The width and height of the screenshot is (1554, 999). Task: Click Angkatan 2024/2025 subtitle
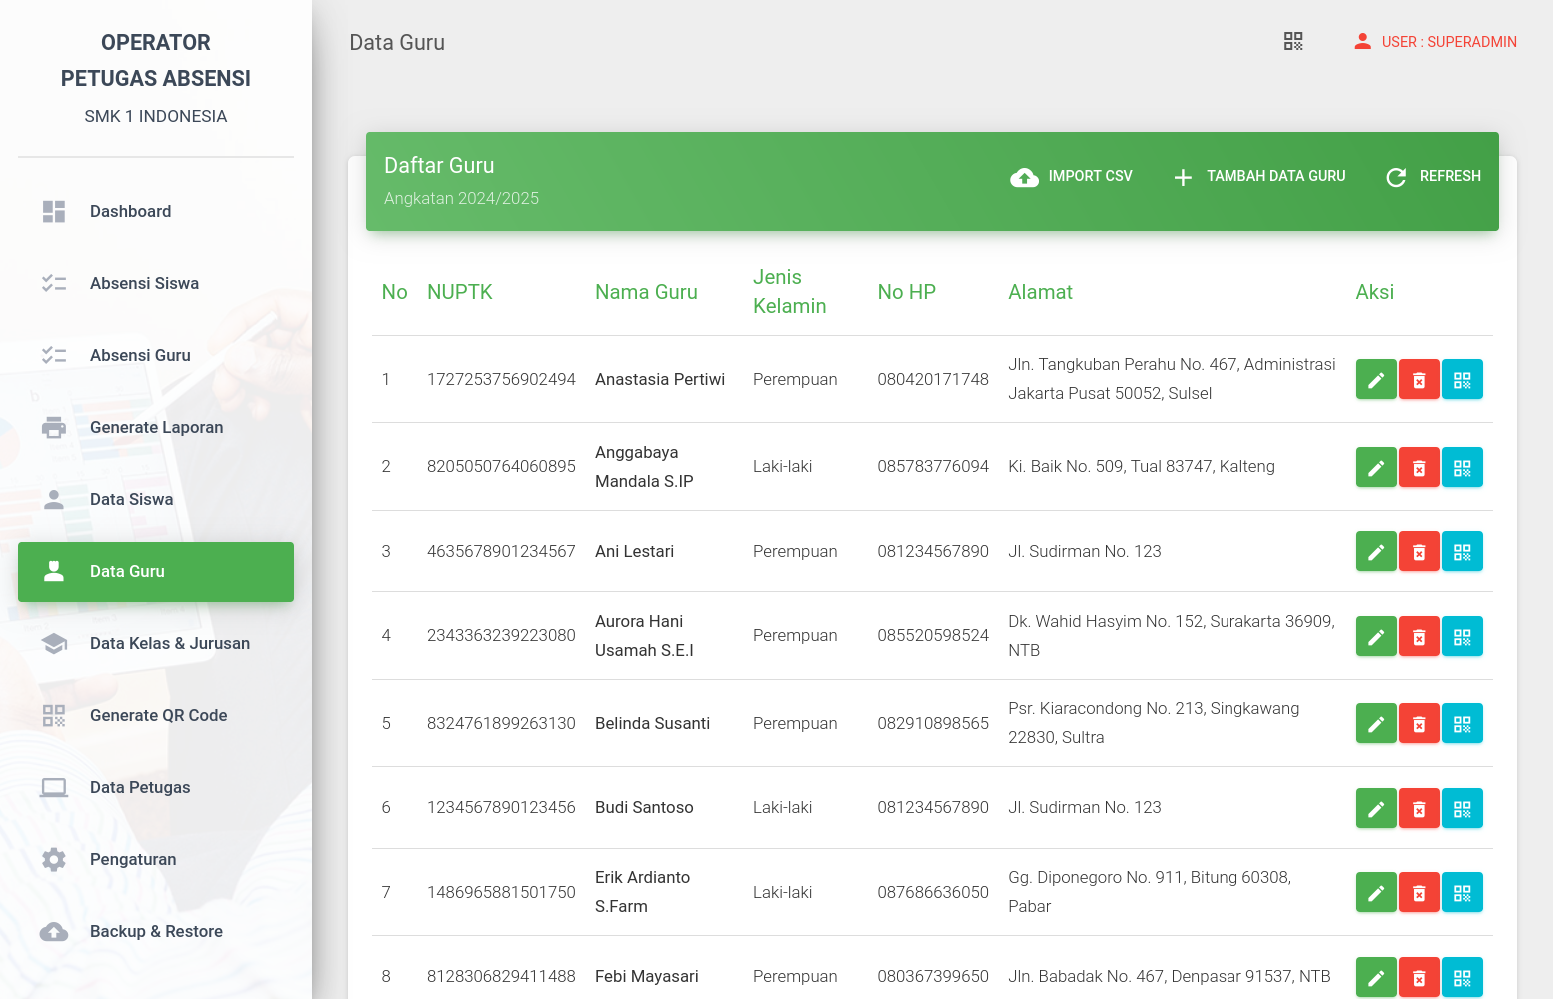point(461,198)
